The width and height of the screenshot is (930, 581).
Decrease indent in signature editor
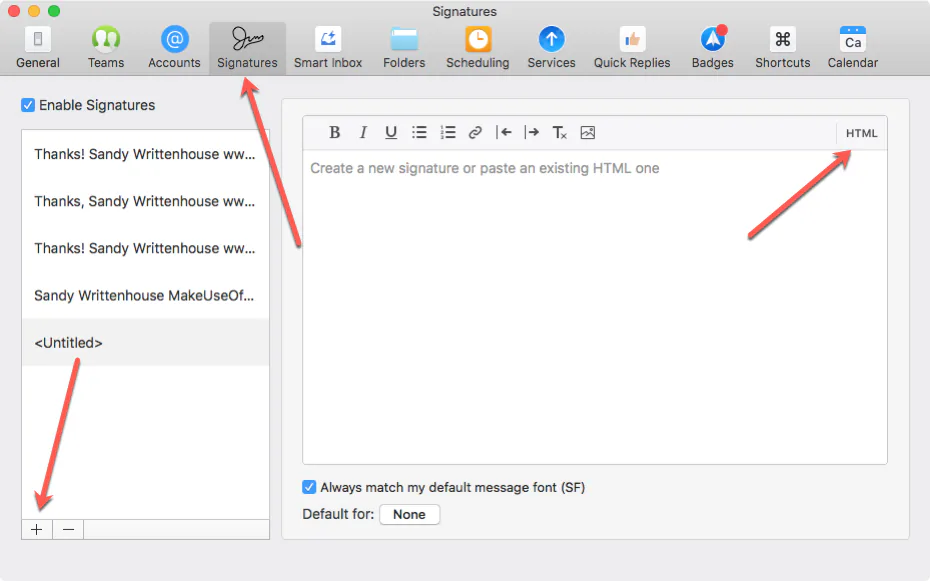[504, 133]
